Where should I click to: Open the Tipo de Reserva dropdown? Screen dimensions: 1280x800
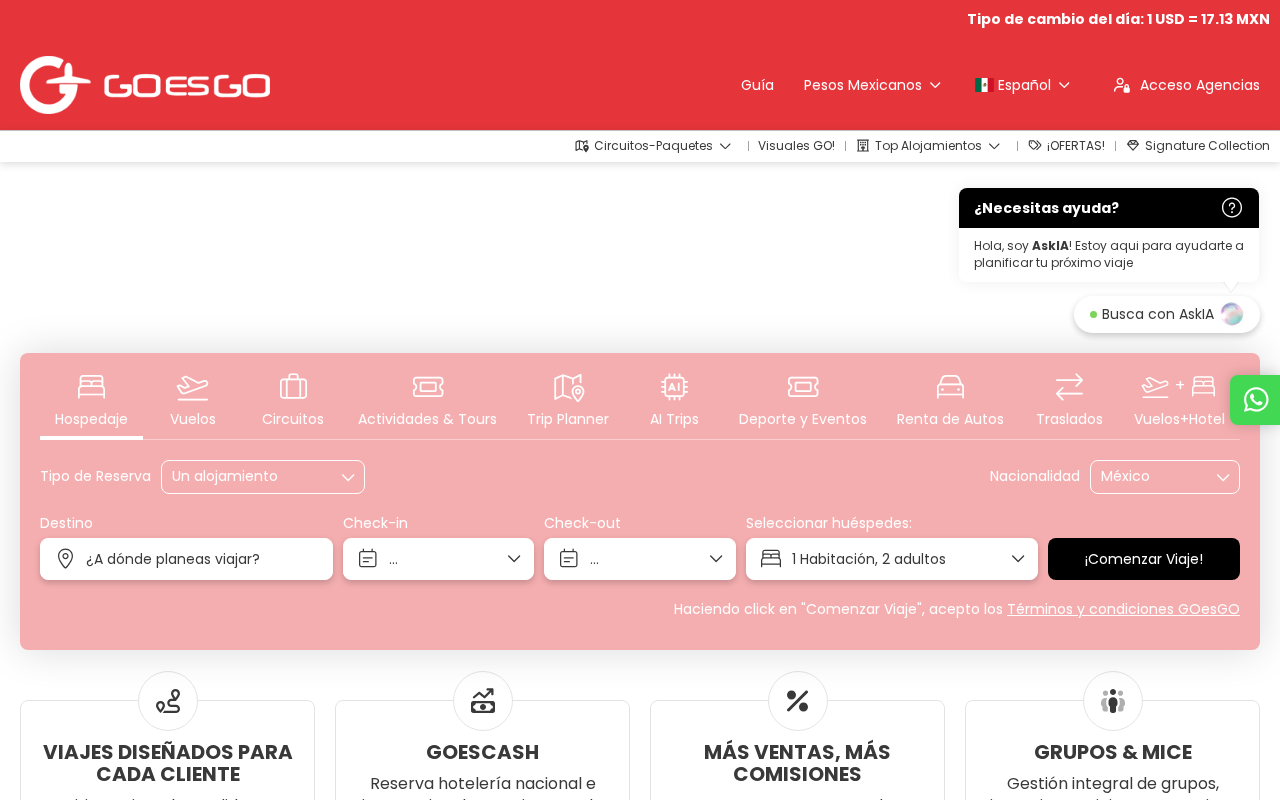click(263, 477)
